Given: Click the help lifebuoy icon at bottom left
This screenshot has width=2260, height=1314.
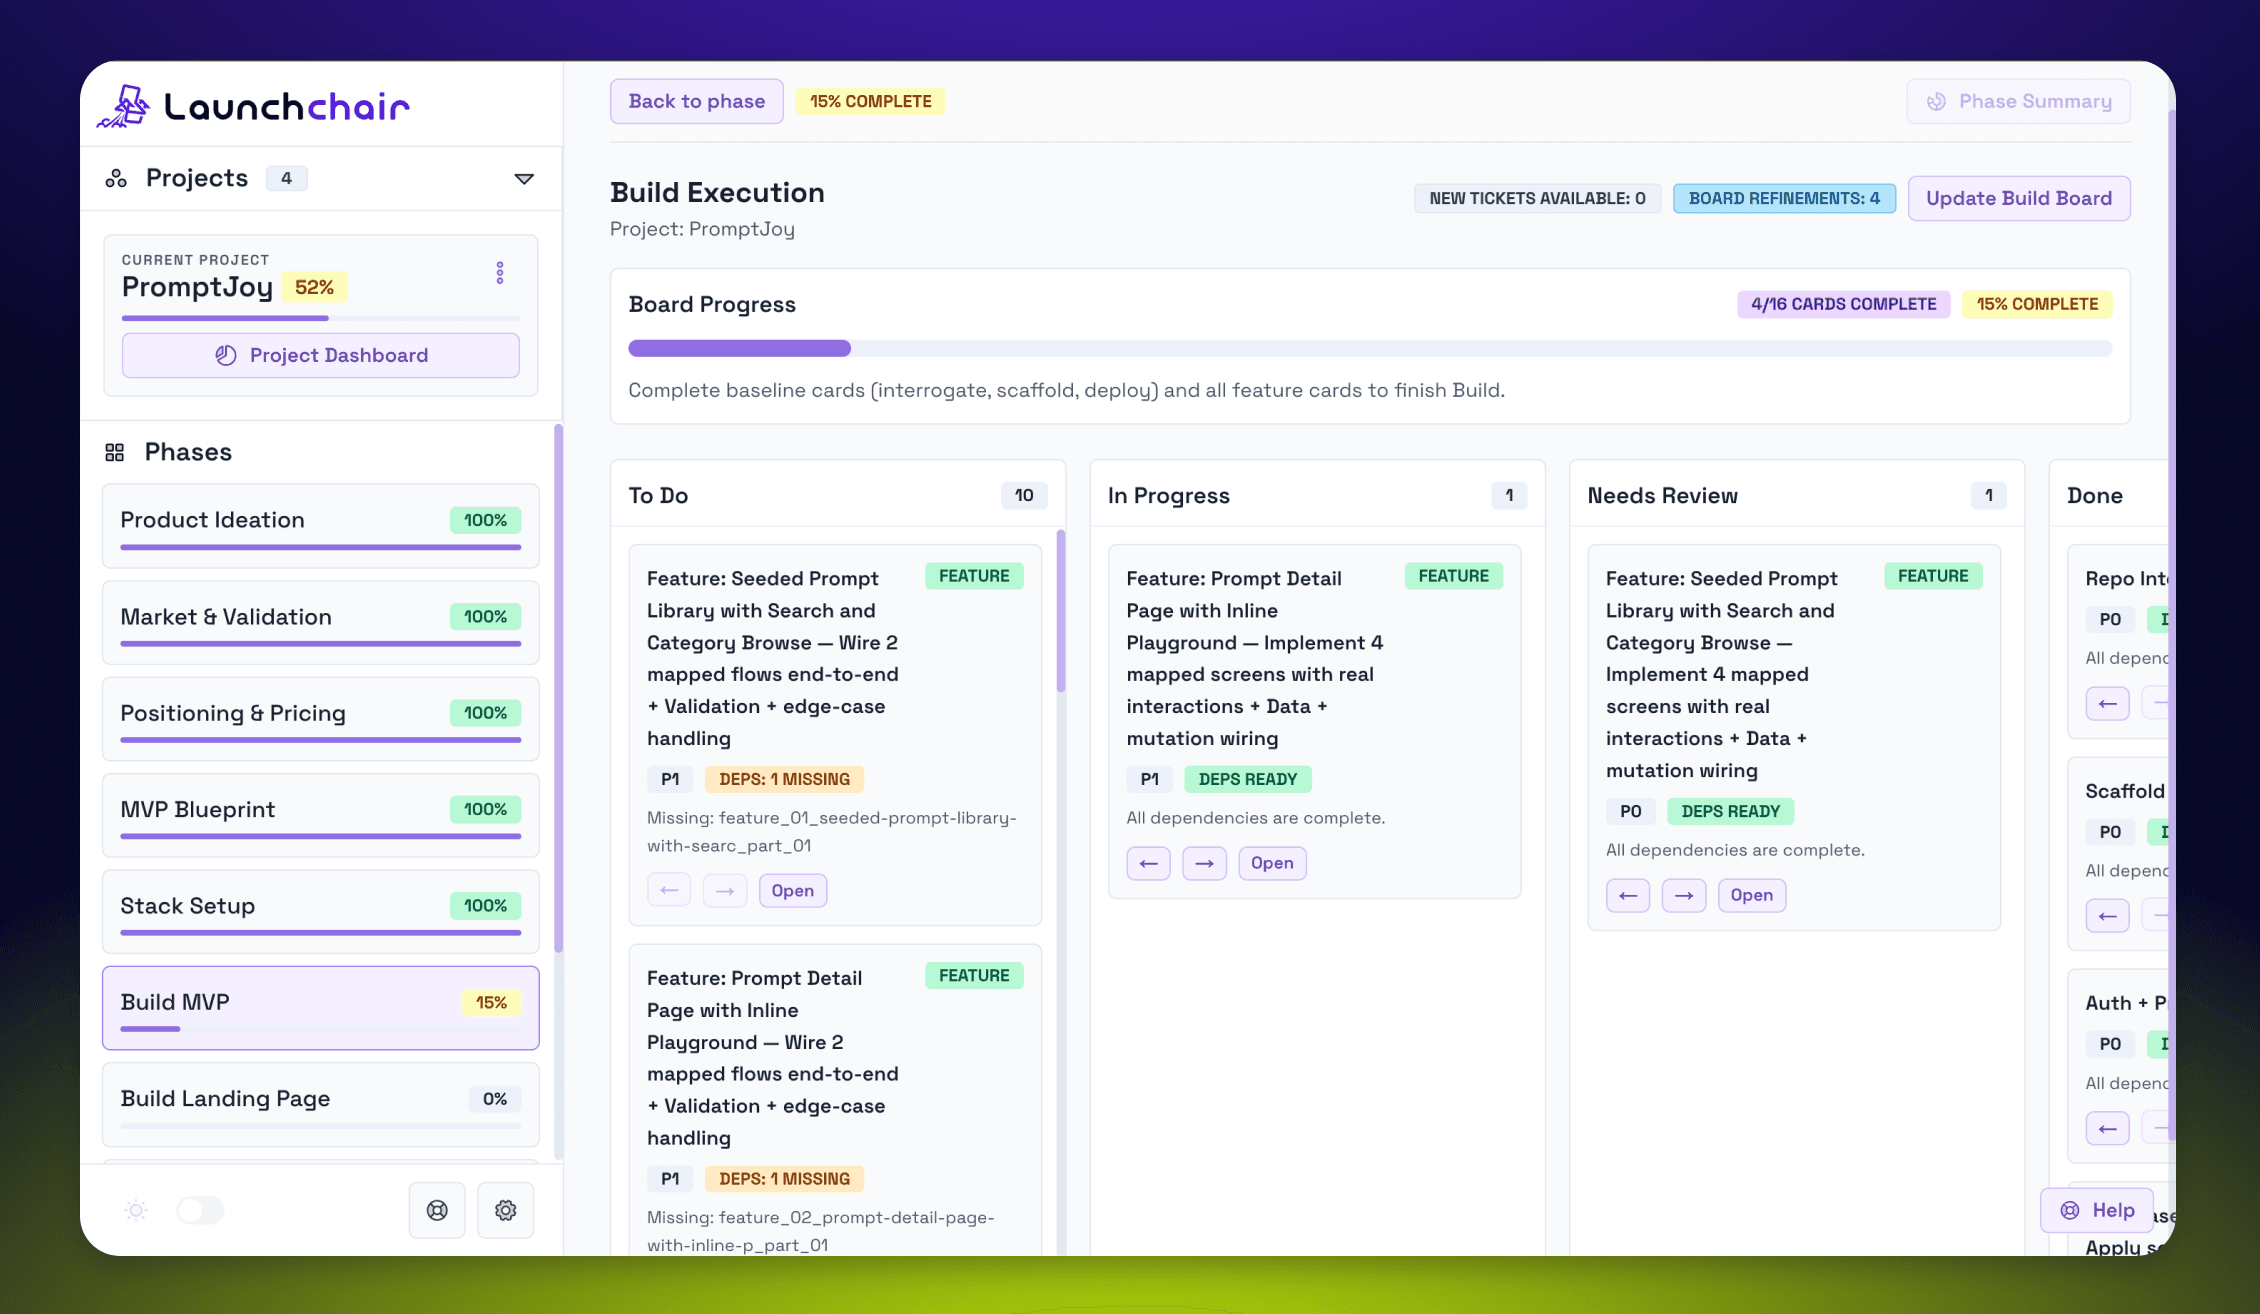Looking at the screenshot, I should pyautogui.click(x=437, y=1210).
